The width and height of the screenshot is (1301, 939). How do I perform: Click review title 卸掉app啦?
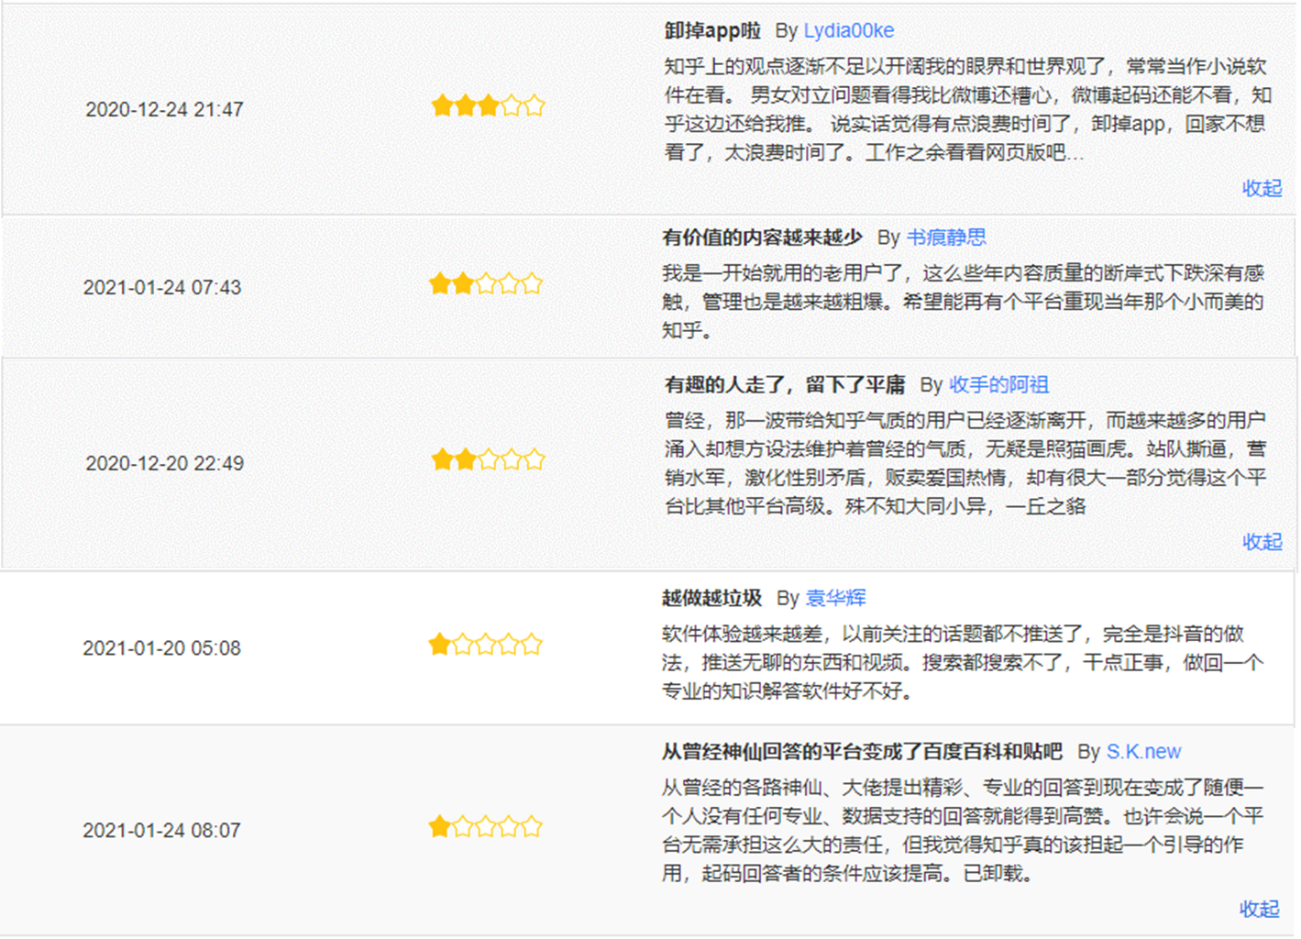712,31
